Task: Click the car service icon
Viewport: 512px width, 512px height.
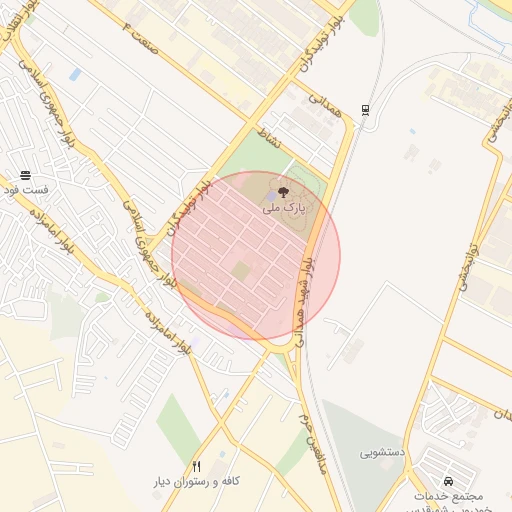Action: click(449, 481)
